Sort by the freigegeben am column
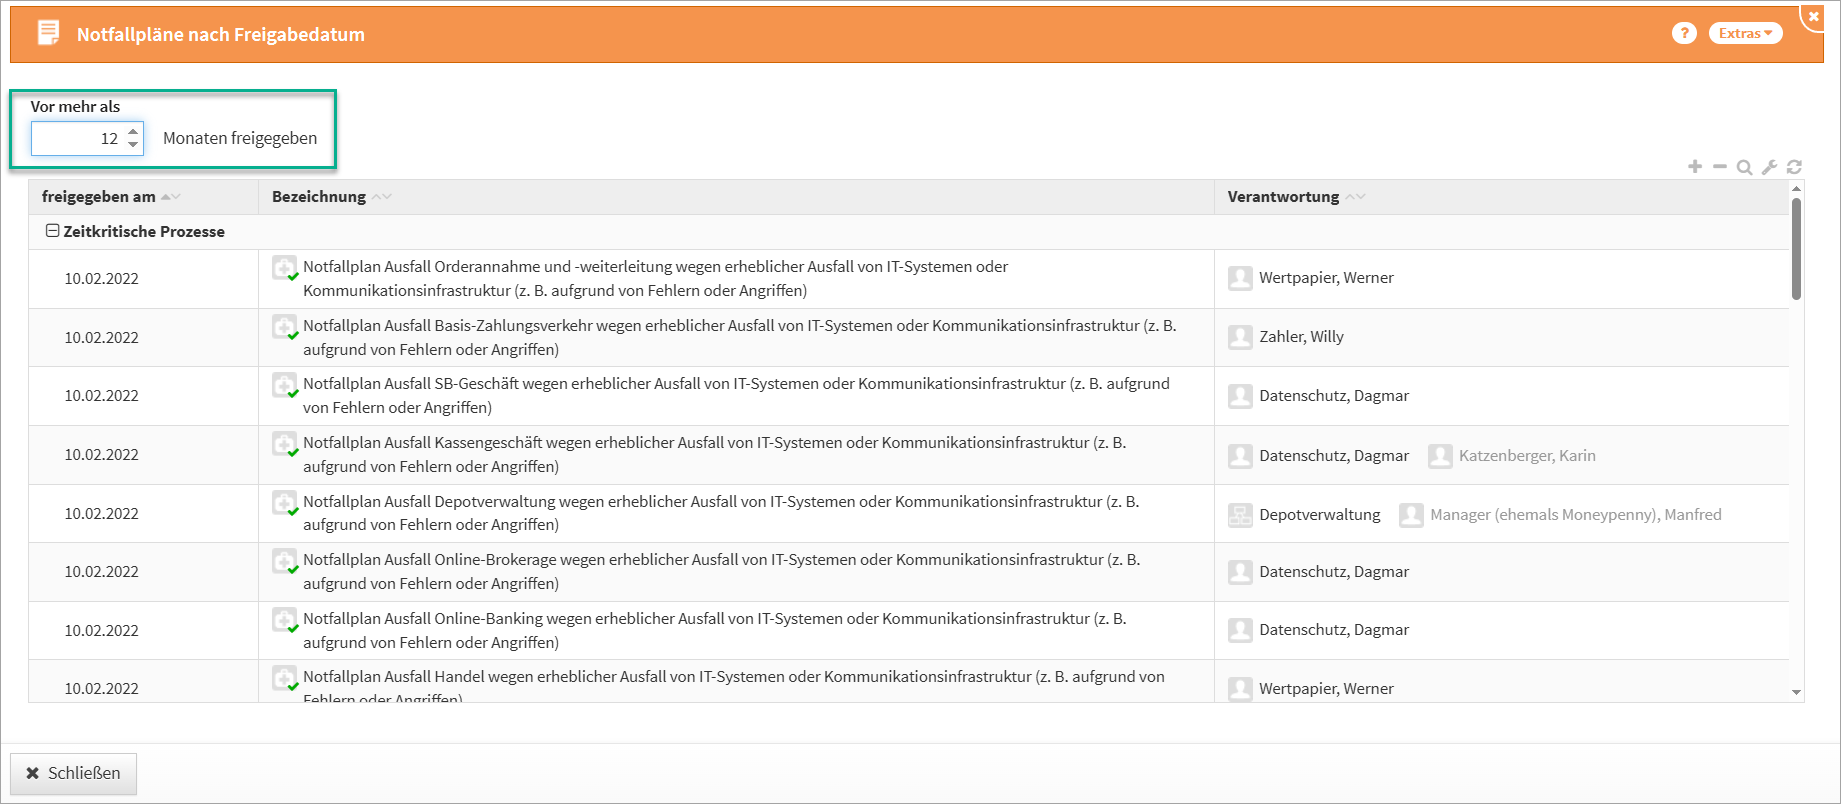1841x804 pixels. 99,197
